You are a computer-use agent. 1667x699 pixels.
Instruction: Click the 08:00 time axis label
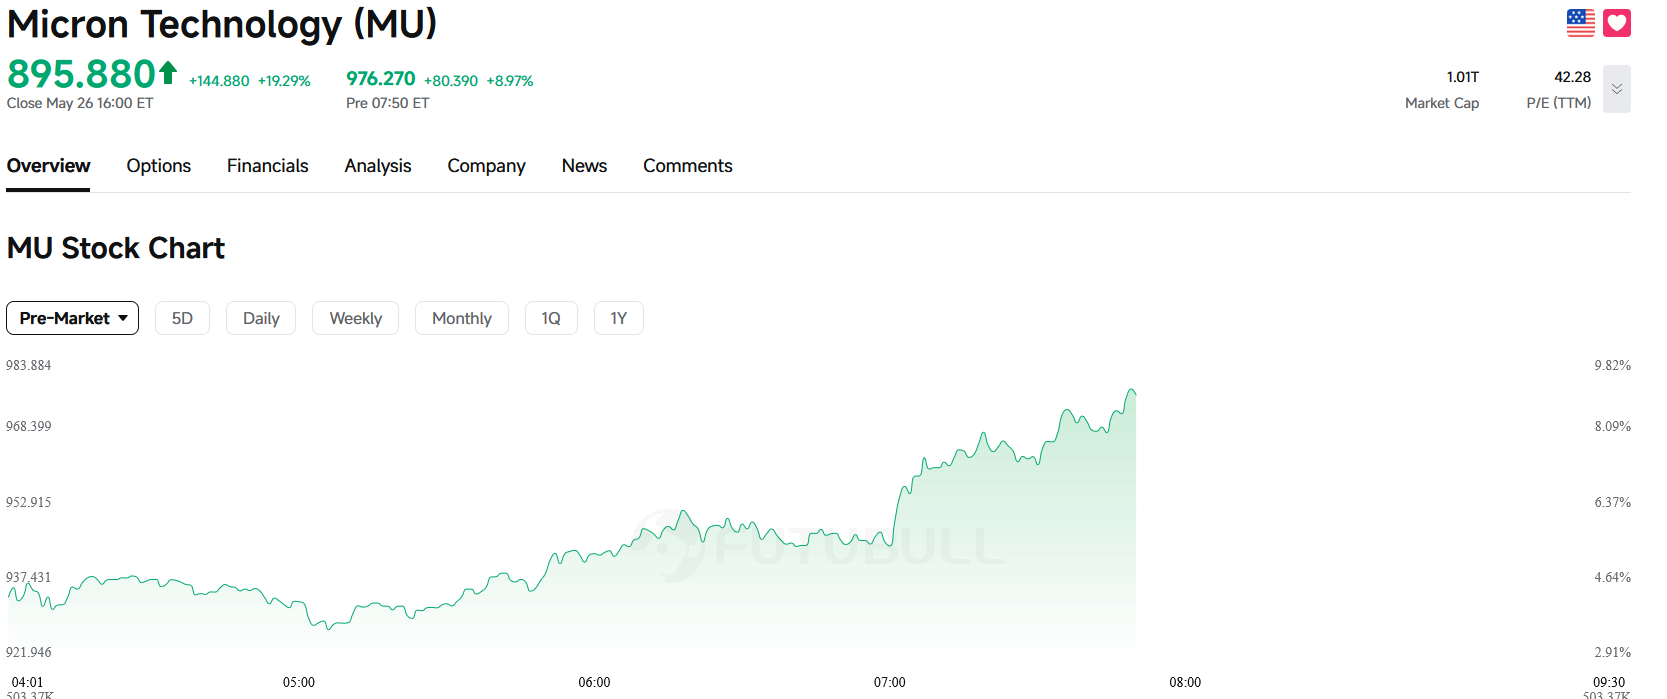click(1185, 683)
